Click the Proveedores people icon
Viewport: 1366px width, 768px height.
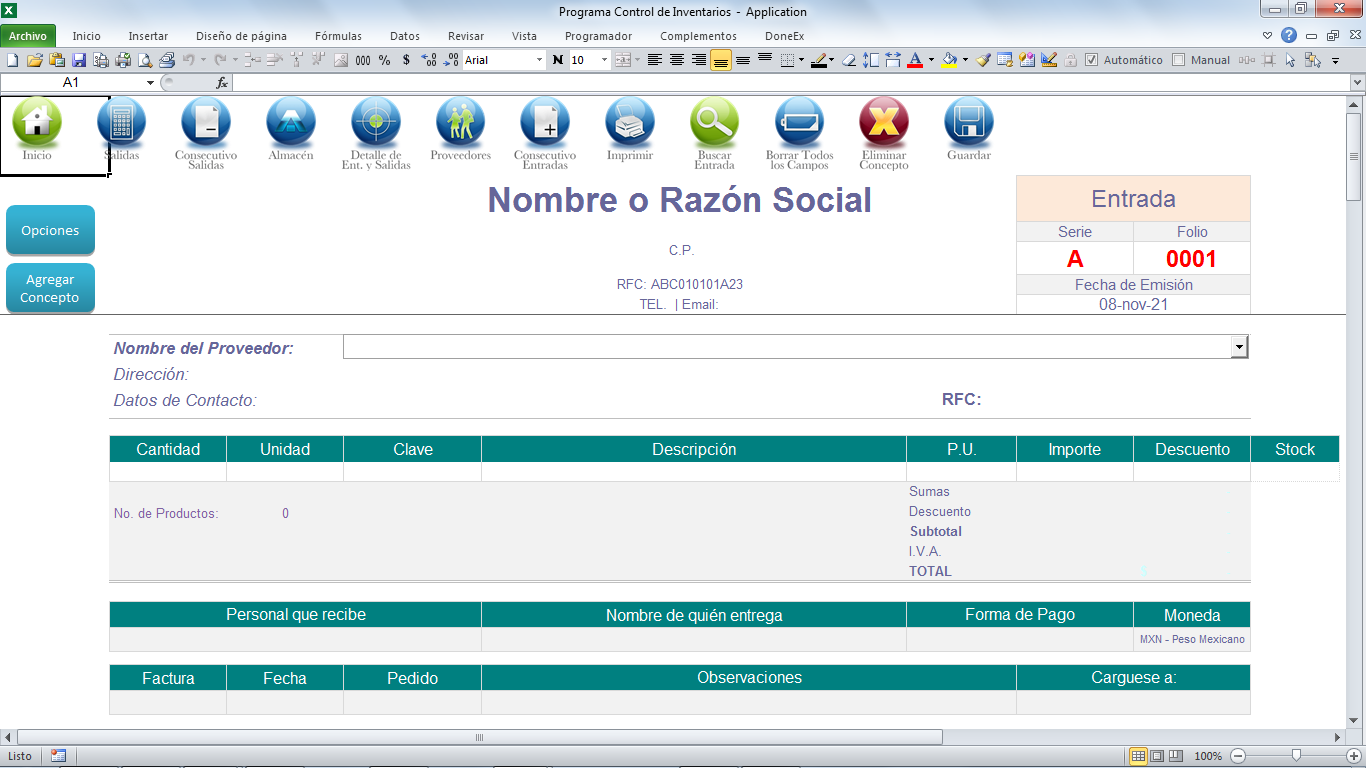tap(460, 122)
